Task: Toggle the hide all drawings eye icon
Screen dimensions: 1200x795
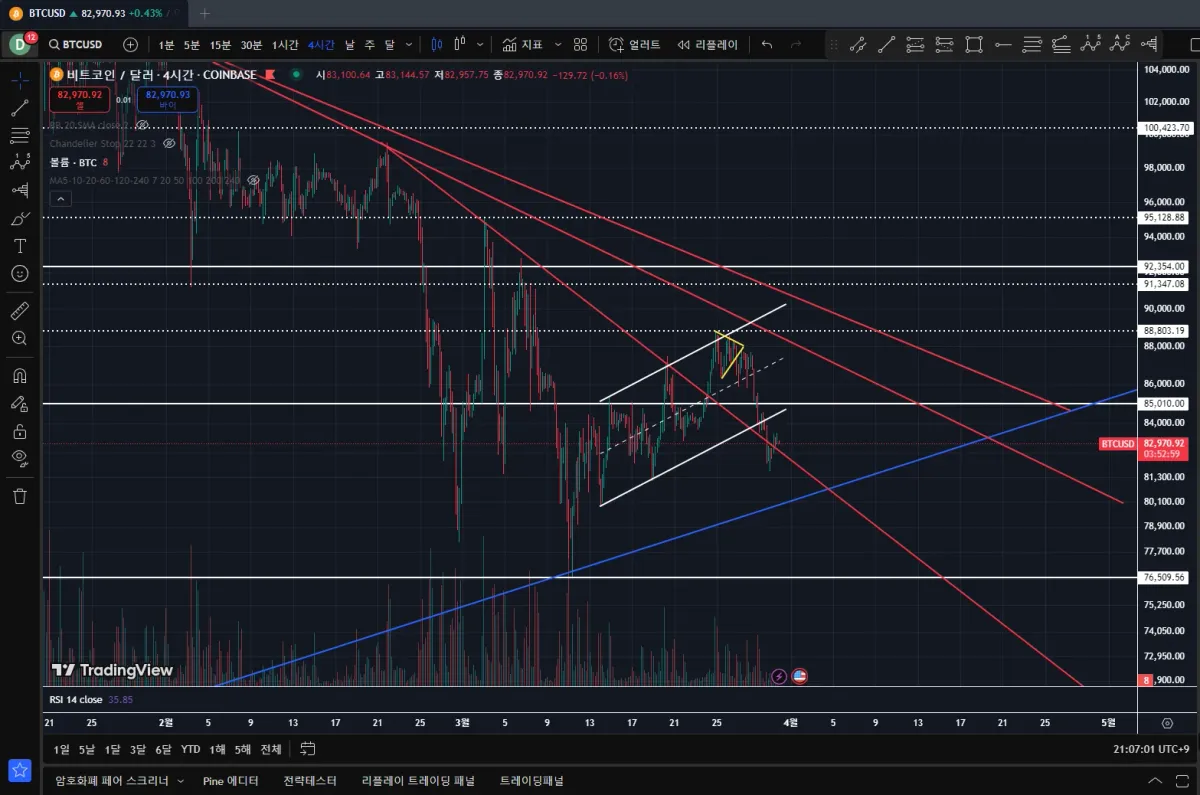Action: [19, 458]
